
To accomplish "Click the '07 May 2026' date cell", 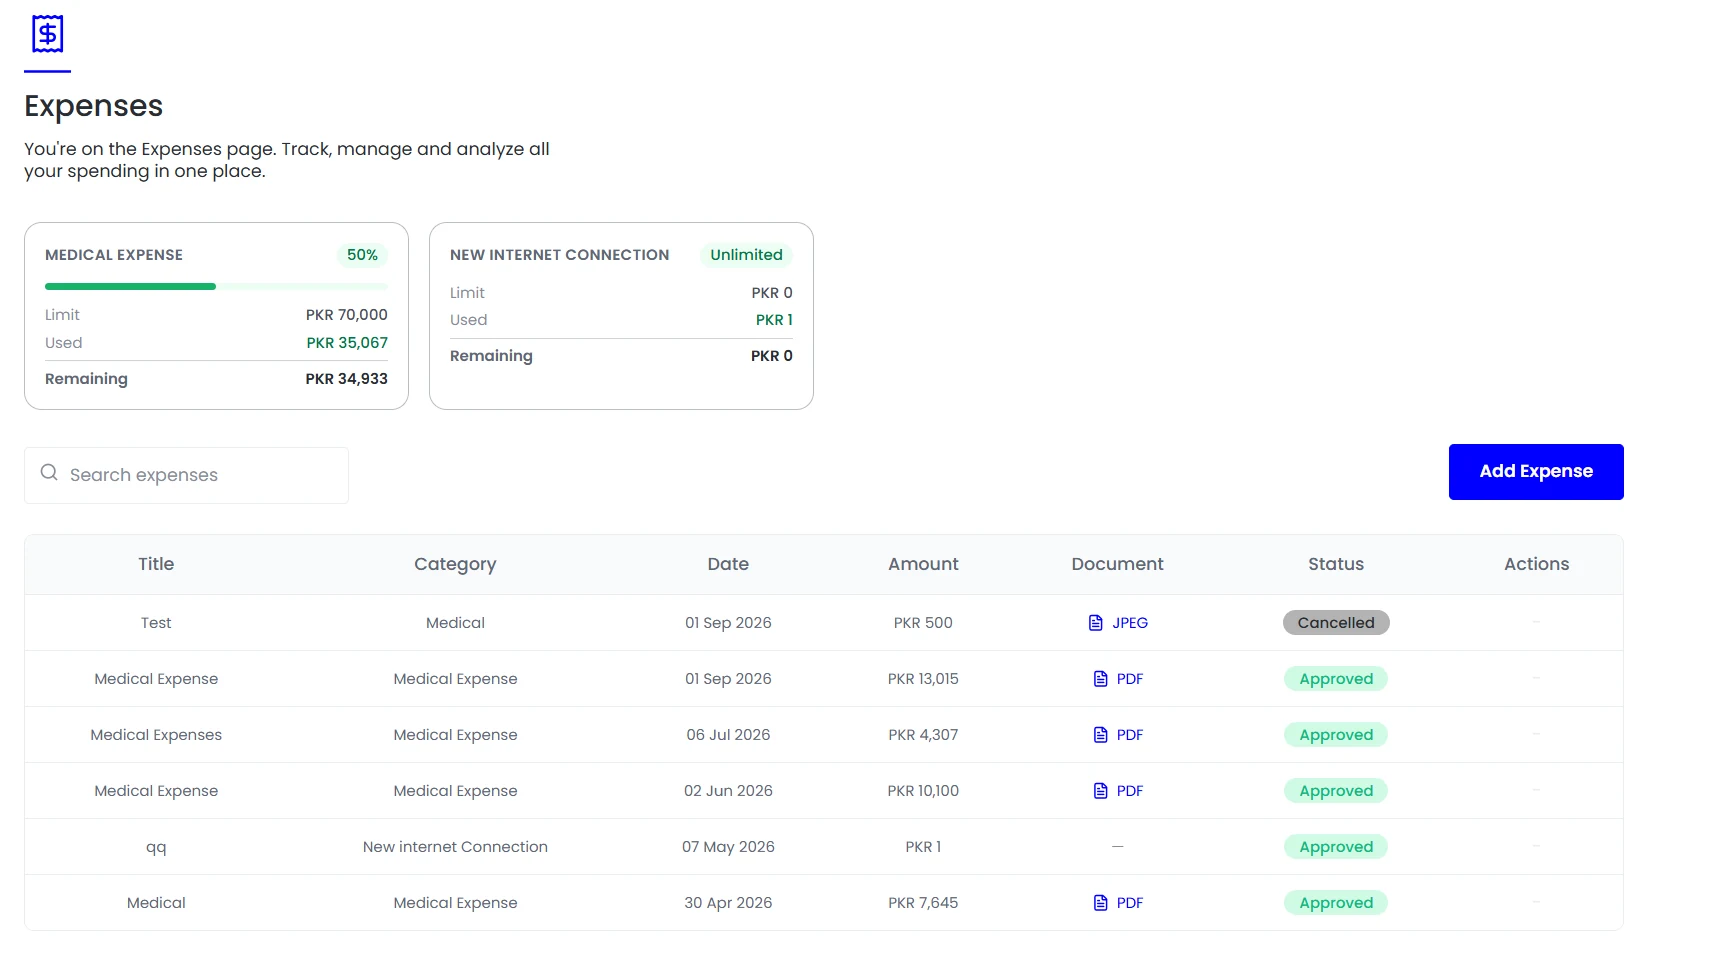I will 728,847.
